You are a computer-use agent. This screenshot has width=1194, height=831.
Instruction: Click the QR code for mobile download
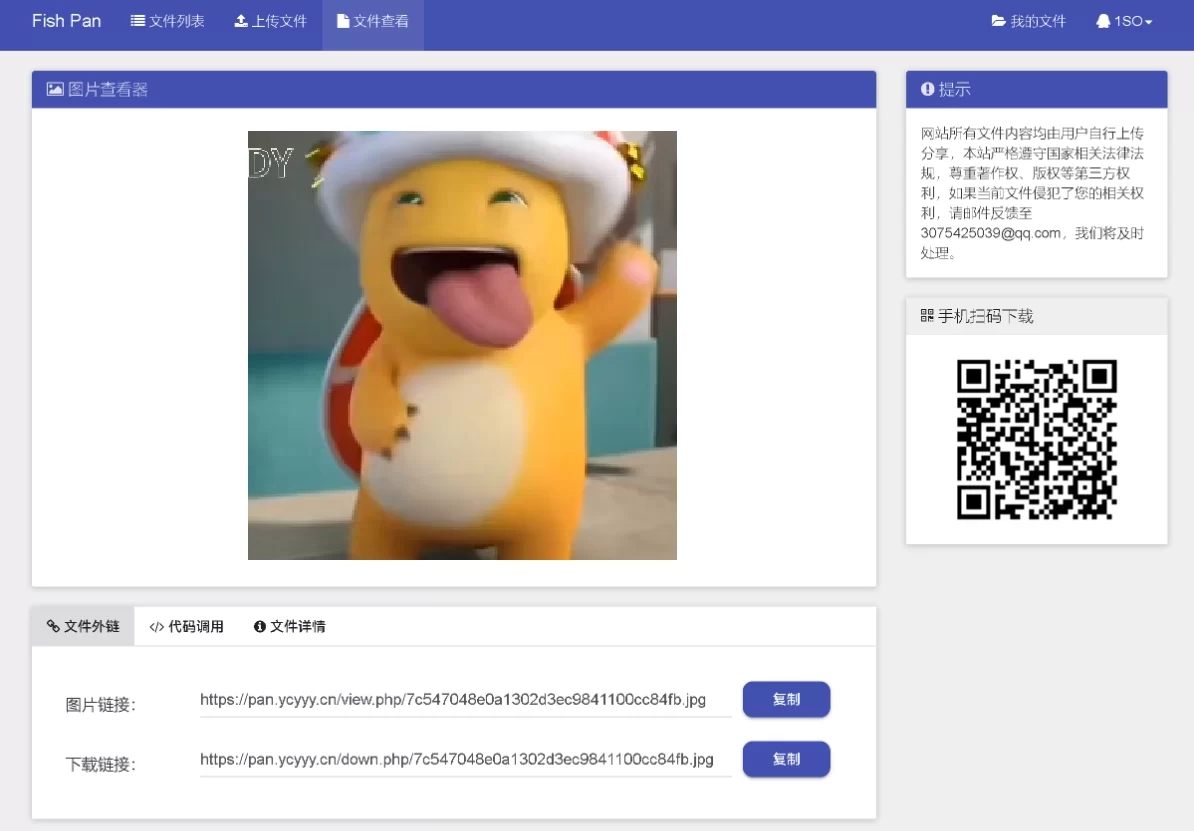pos(1036,439)
